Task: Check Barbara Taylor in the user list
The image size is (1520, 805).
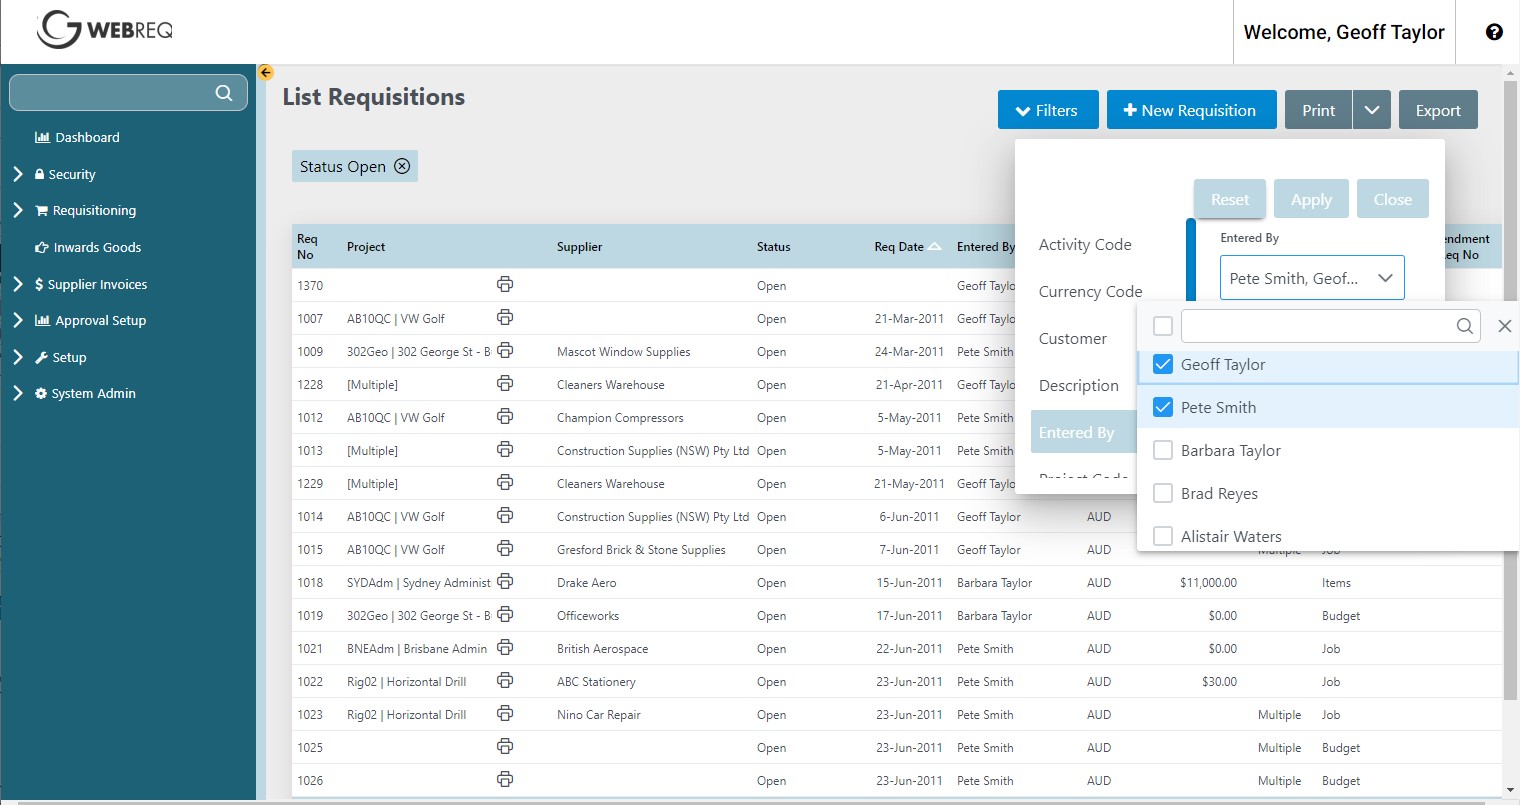Action: 1162,450
